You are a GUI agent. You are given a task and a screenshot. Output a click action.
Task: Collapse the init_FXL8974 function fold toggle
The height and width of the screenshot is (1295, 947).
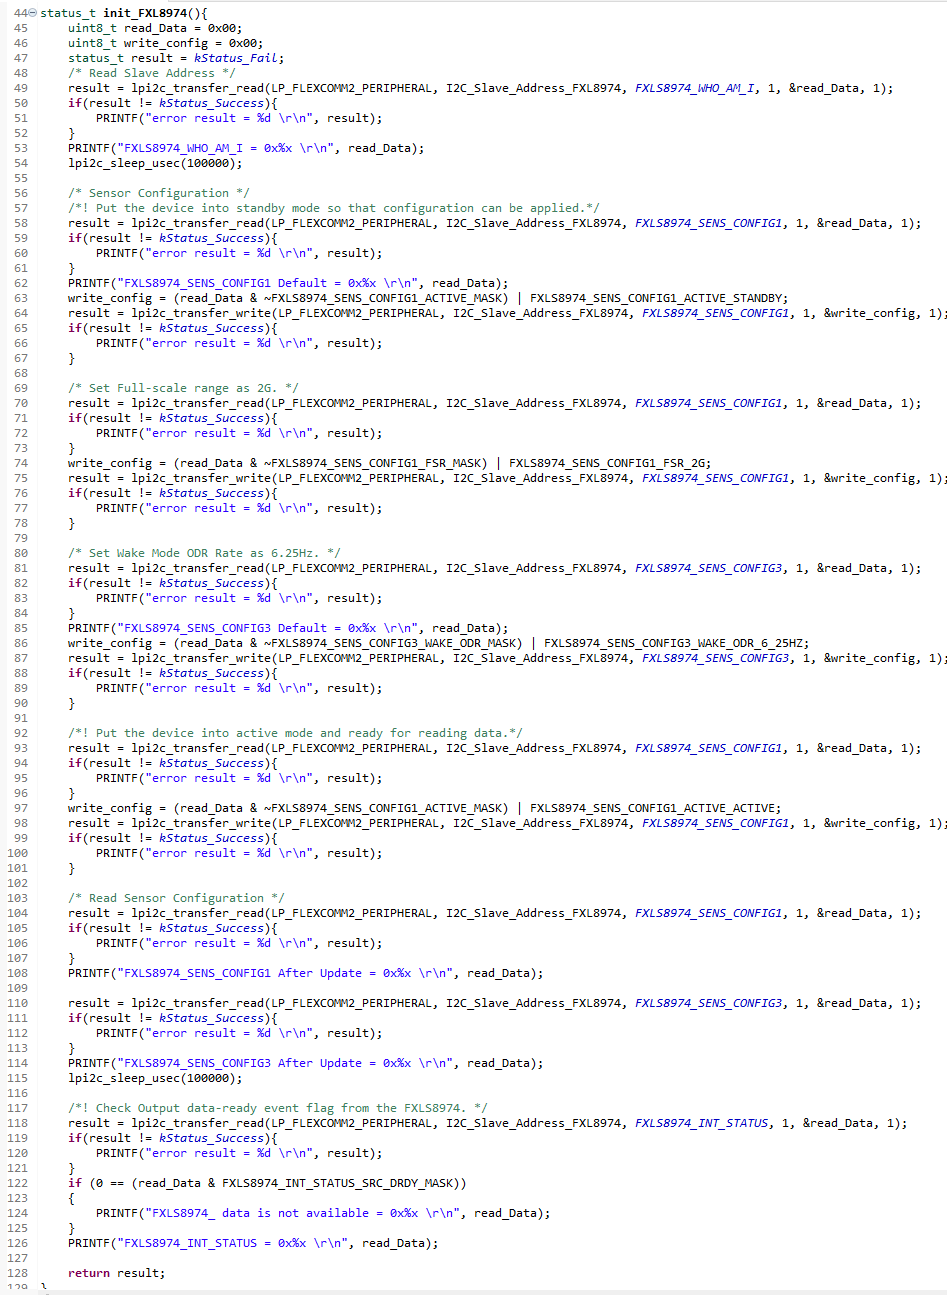point(33,13)
